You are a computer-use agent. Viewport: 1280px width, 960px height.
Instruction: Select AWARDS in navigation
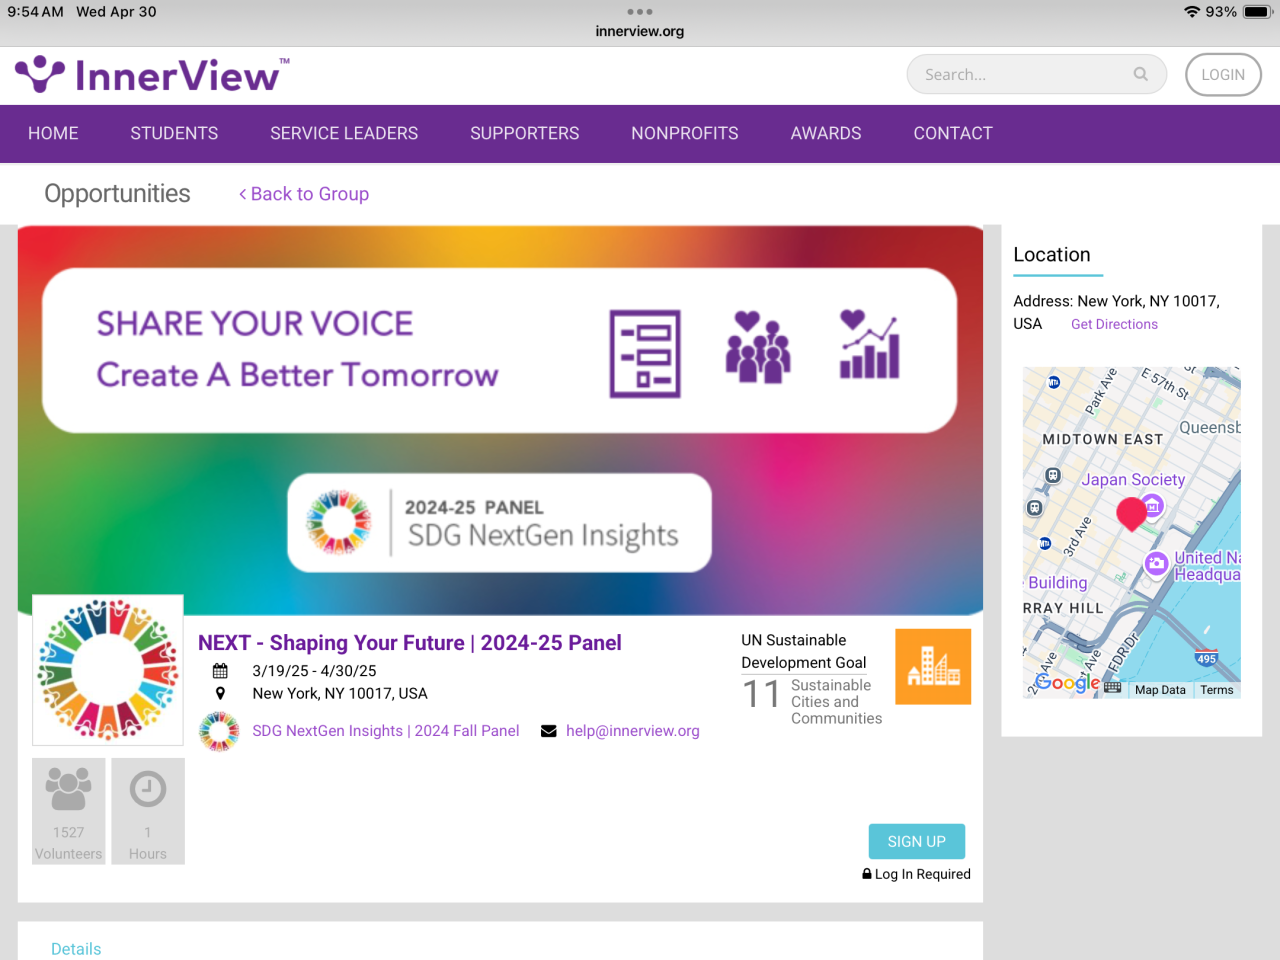826,133
